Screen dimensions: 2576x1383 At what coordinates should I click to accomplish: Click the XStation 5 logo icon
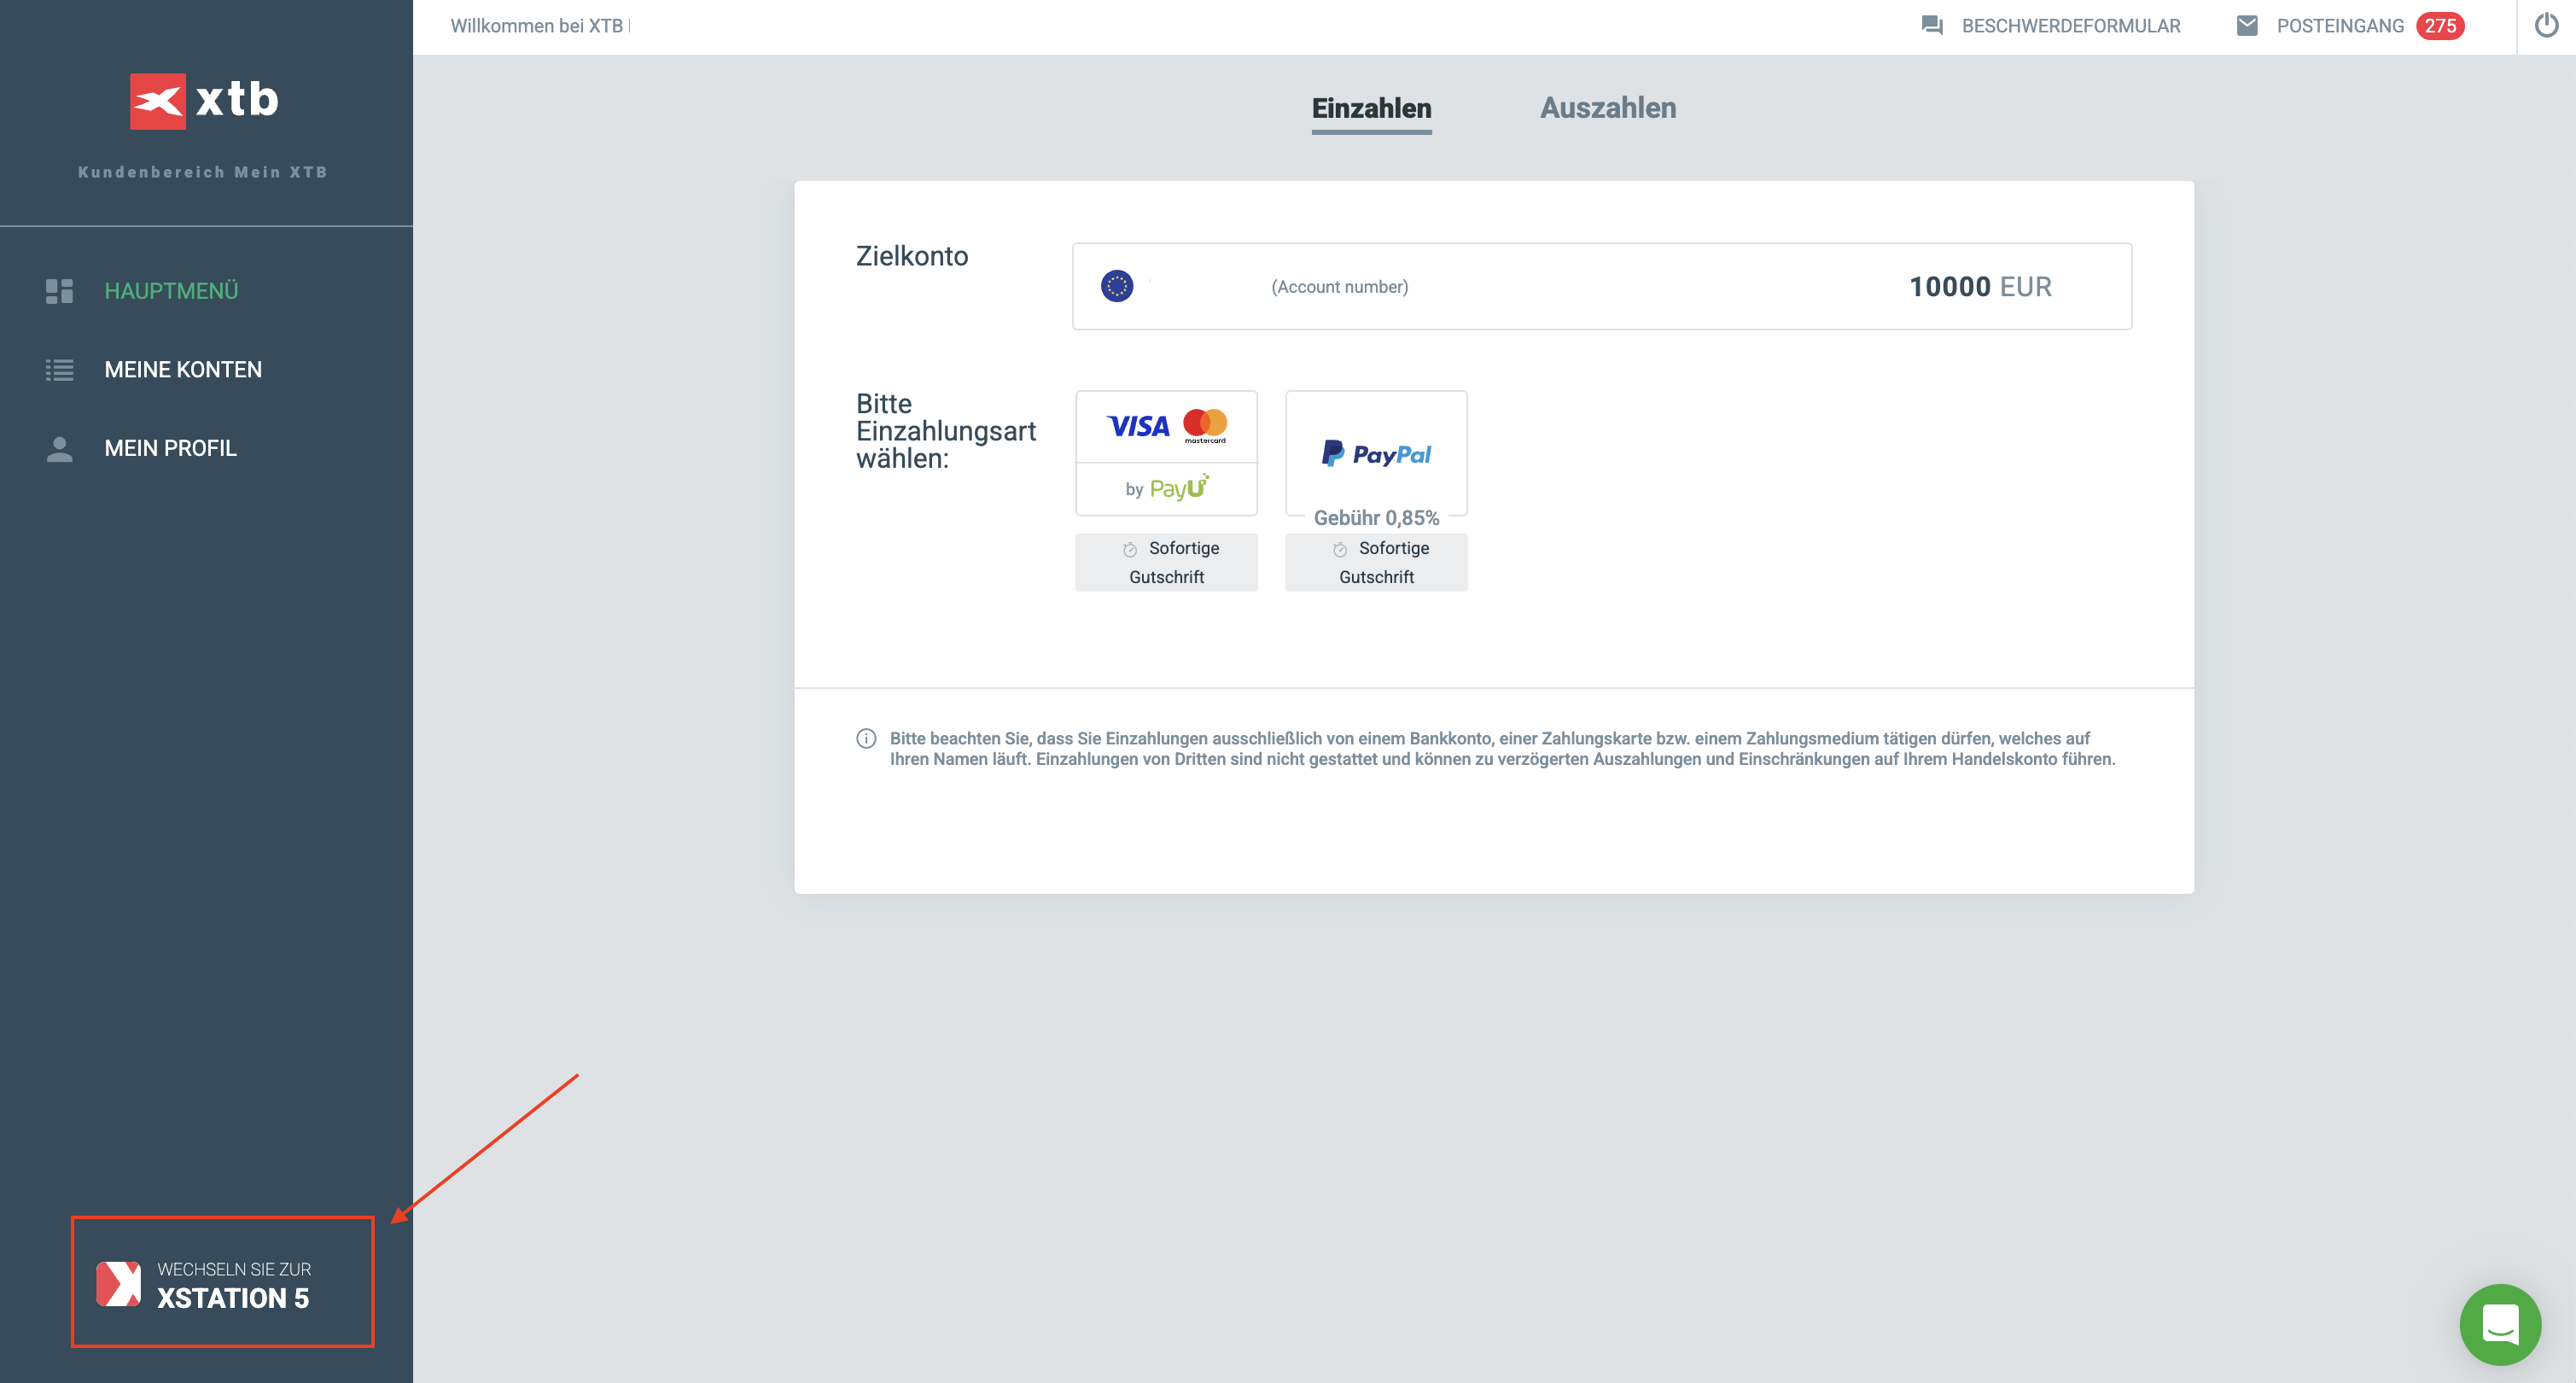coord(118,1283)
